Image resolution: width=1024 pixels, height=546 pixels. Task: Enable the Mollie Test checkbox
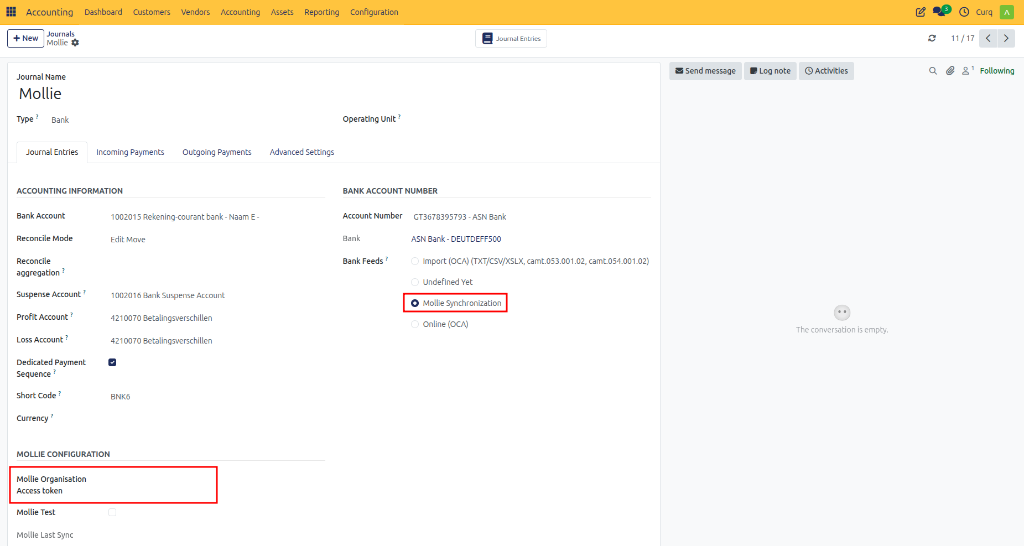click(x=112, y=513)
